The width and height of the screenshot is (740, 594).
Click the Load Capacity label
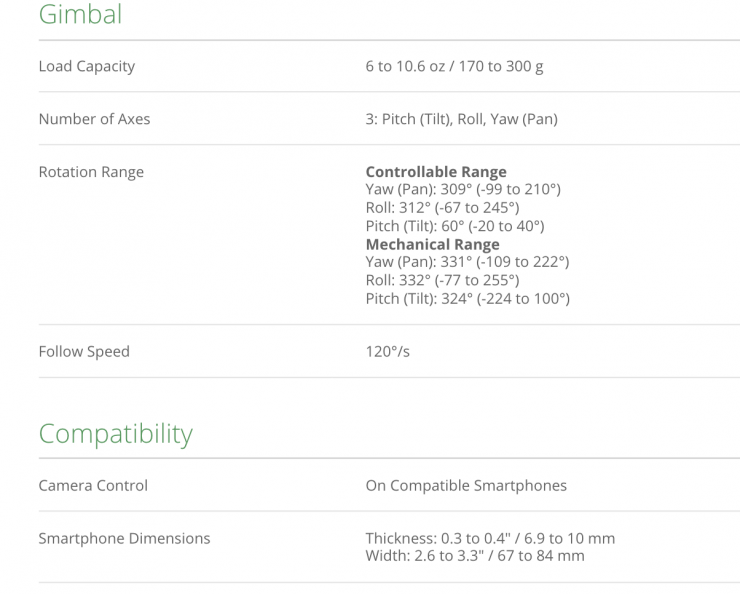[86, 67]
